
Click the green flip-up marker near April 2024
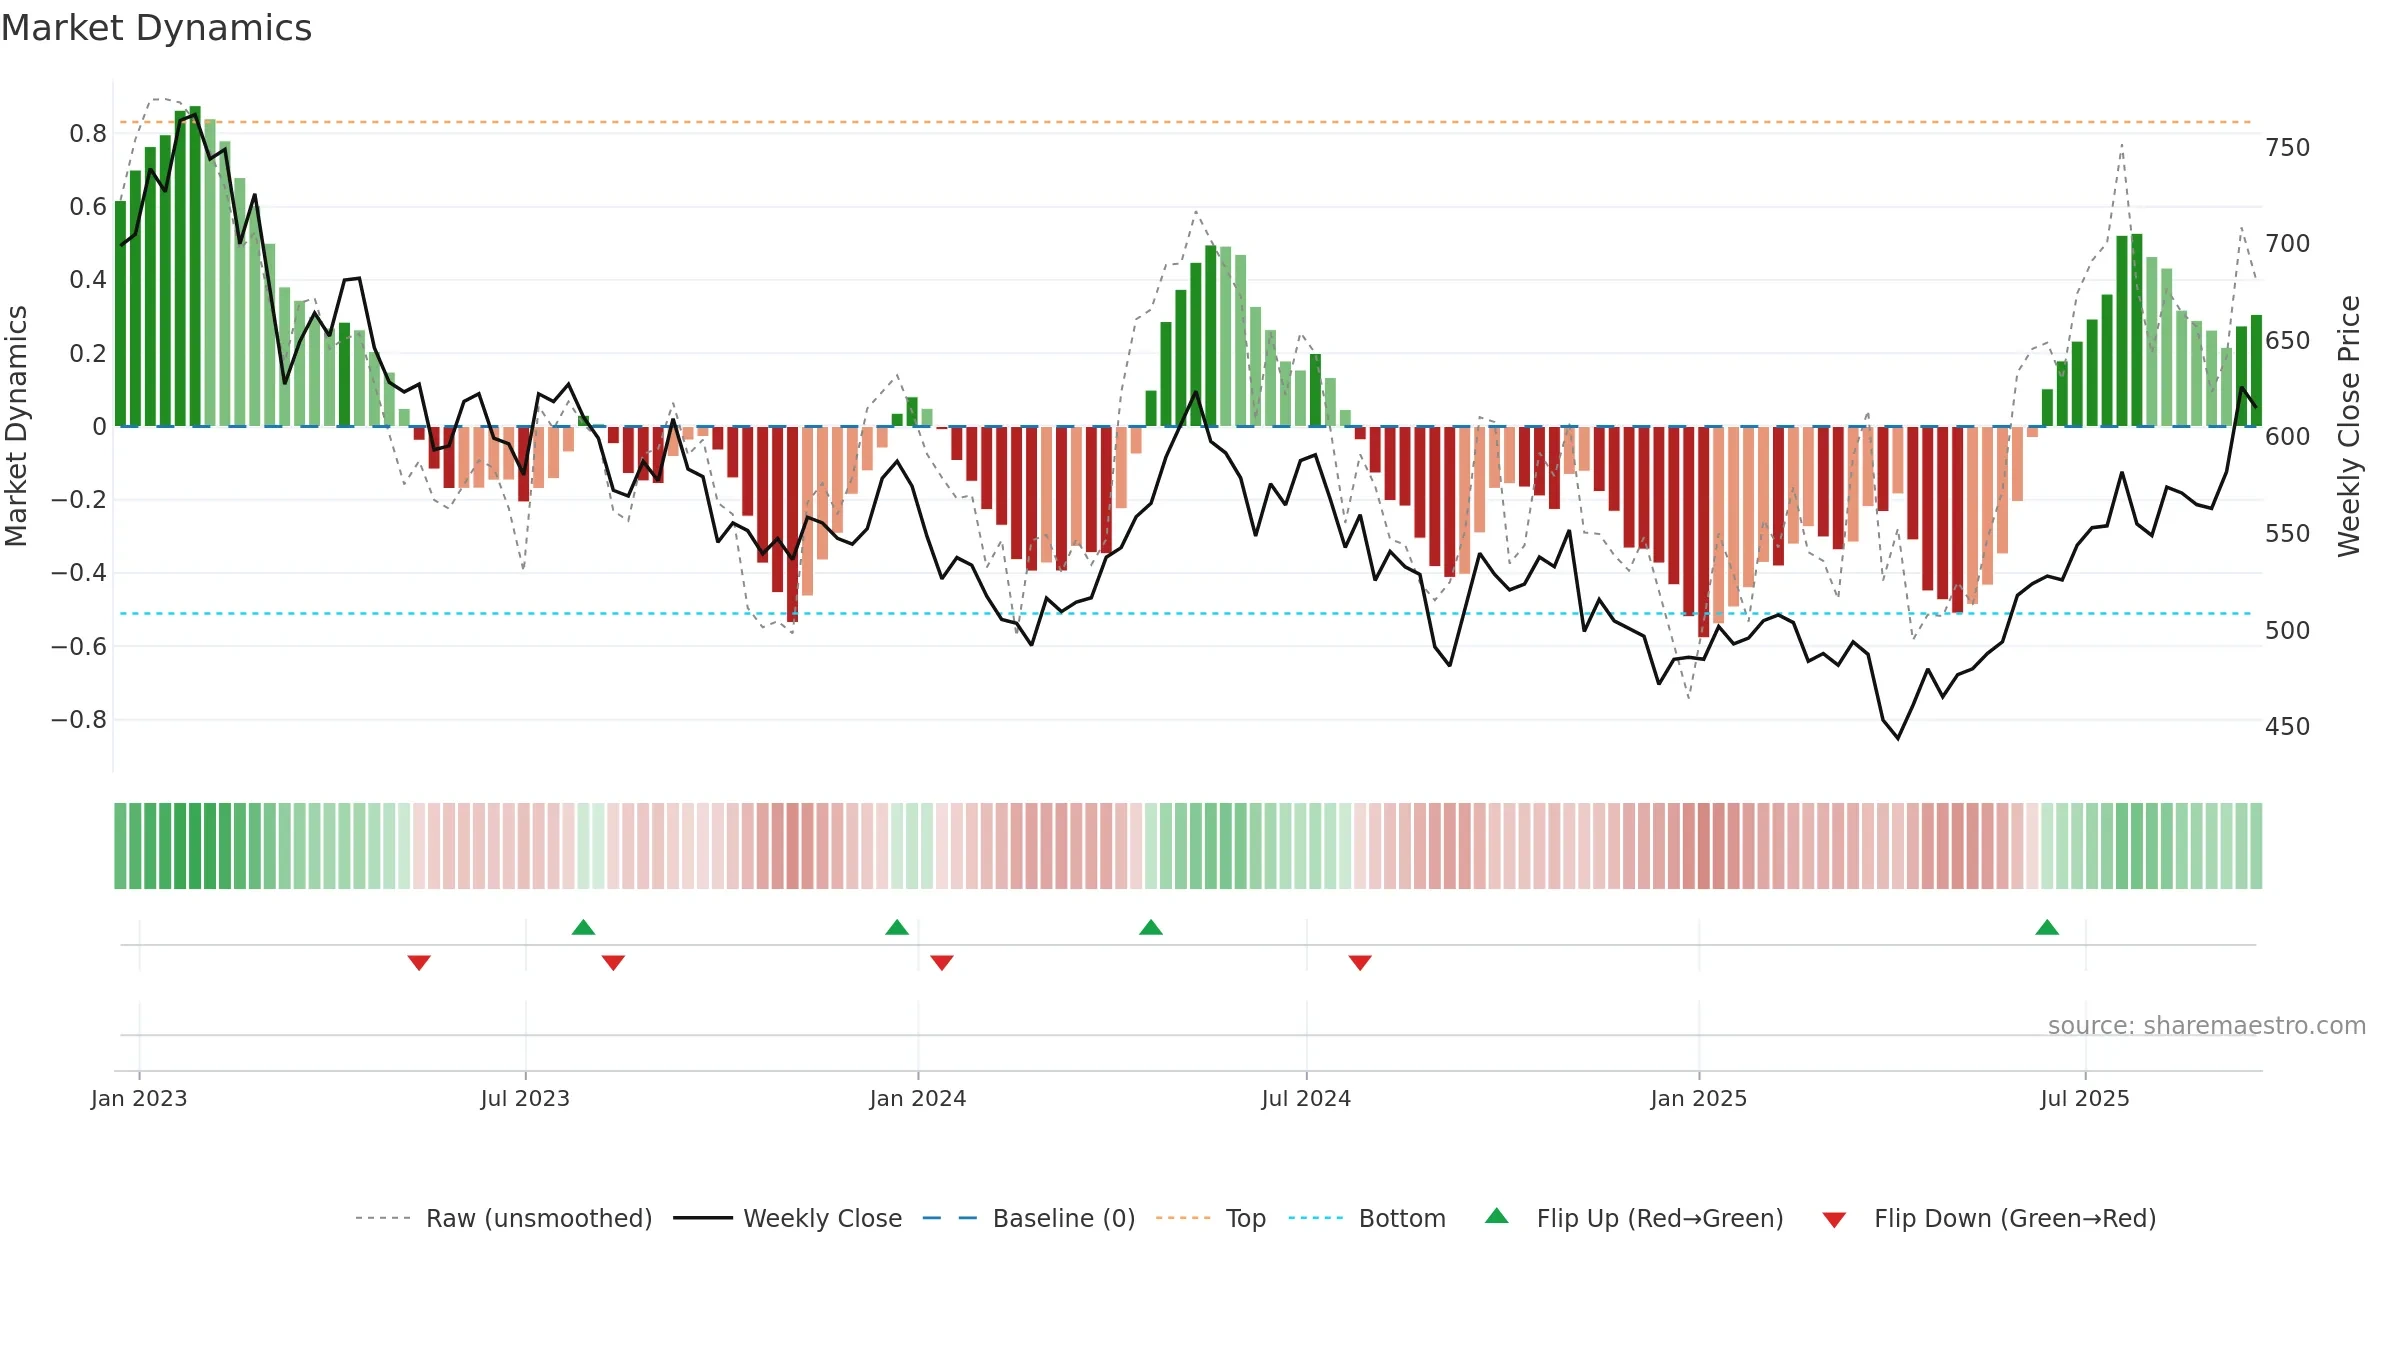[x=1151, y=927]
